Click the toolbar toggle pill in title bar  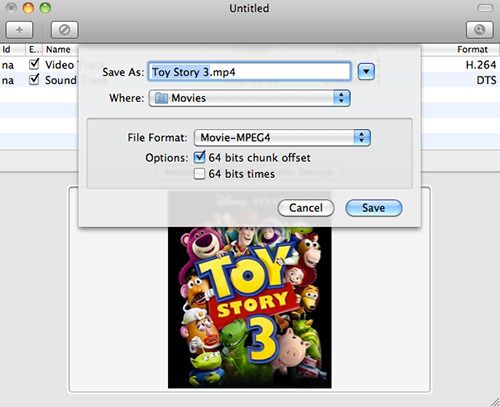485,8
